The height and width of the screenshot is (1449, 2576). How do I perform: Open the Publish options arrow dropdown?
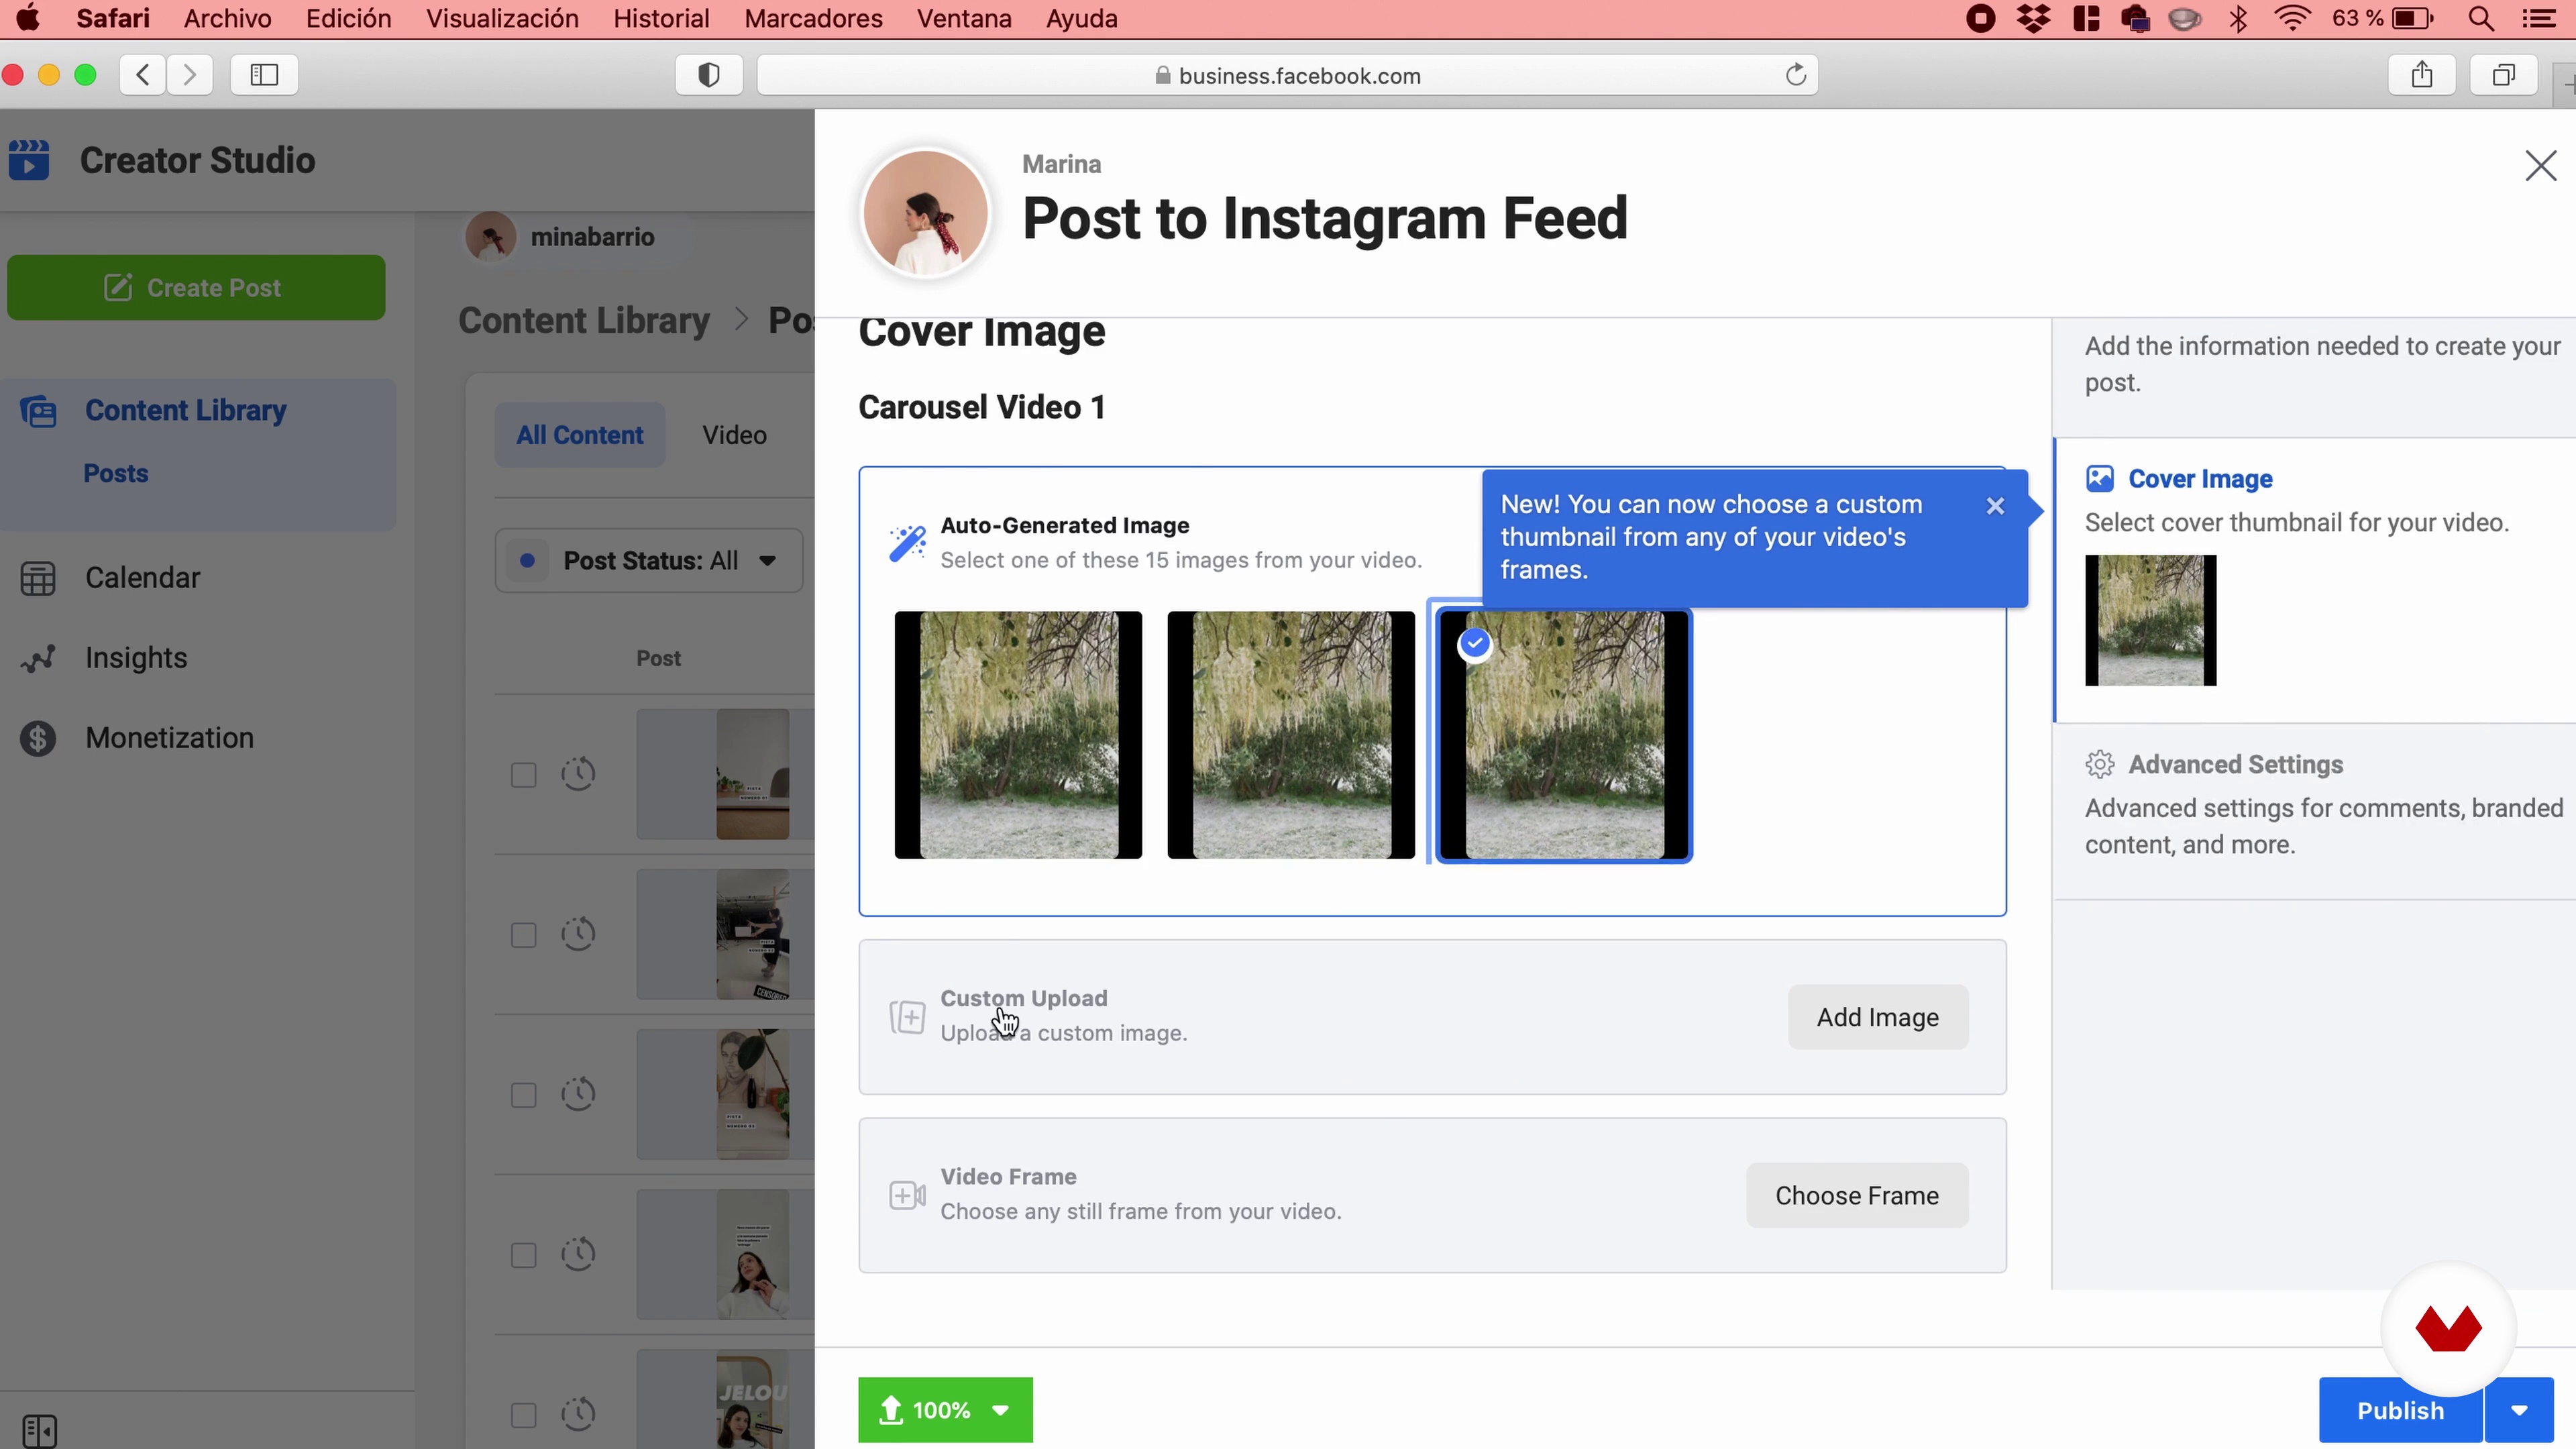click(x=2519, y=1410)
